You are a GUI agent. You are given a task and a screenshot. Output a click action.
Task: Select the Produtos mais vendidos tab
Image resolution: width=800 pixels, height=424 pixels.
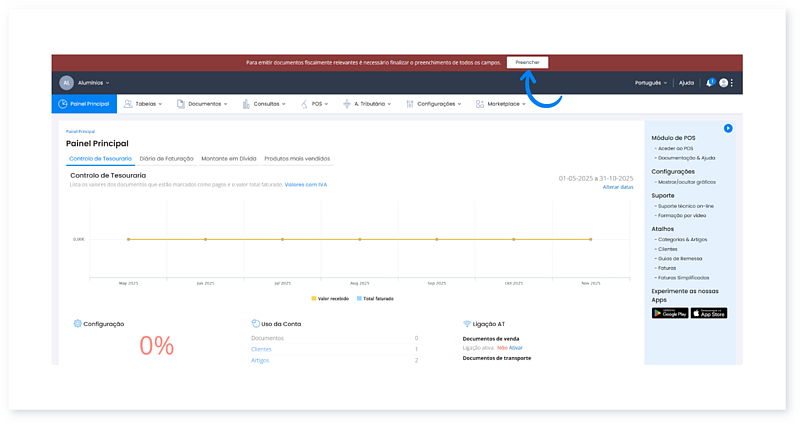tap(296, 158)
